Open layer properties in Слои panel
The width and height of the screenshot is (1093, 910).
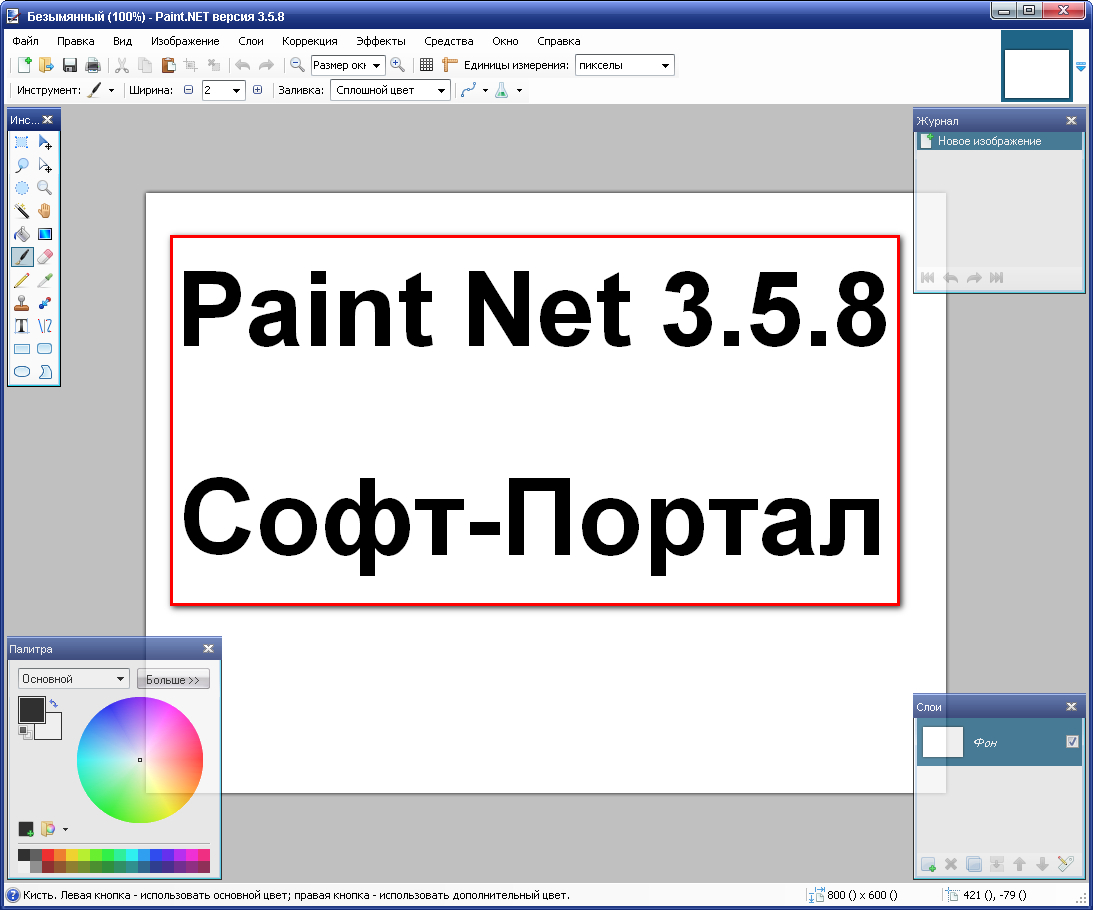click(x=1065, y=864)
